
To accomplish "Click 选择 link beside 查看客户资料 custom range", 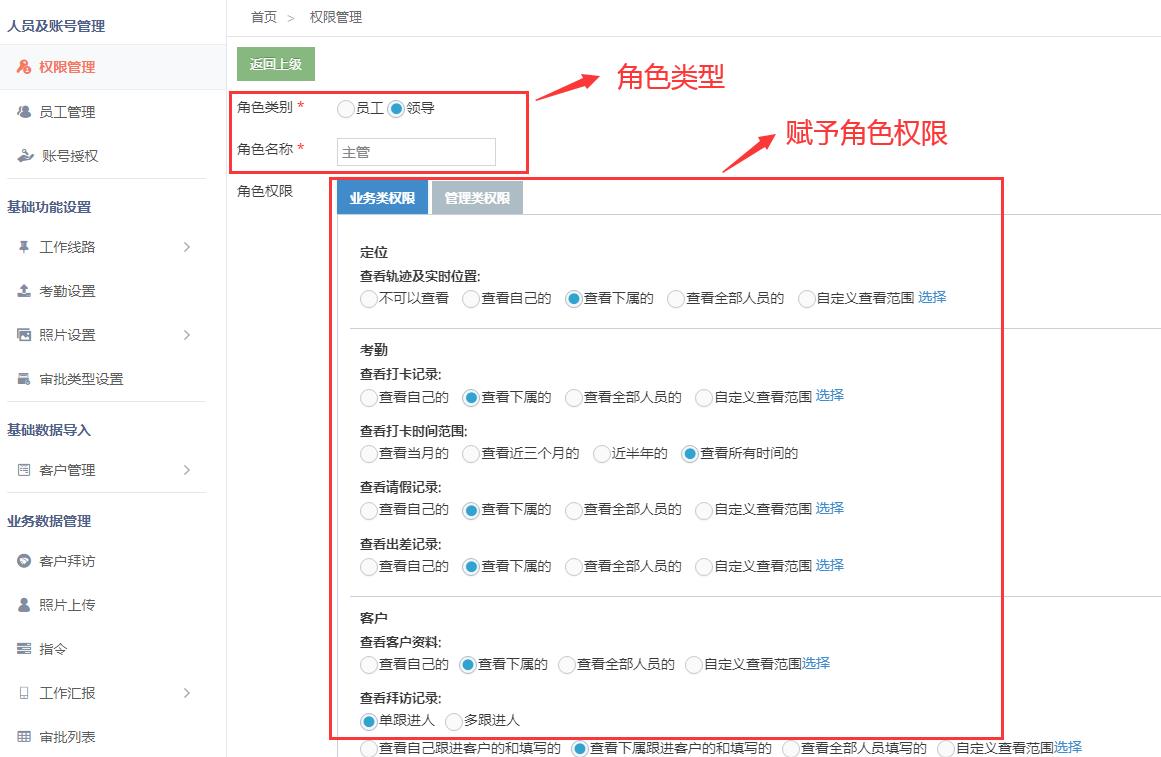I will click(816, 663).
